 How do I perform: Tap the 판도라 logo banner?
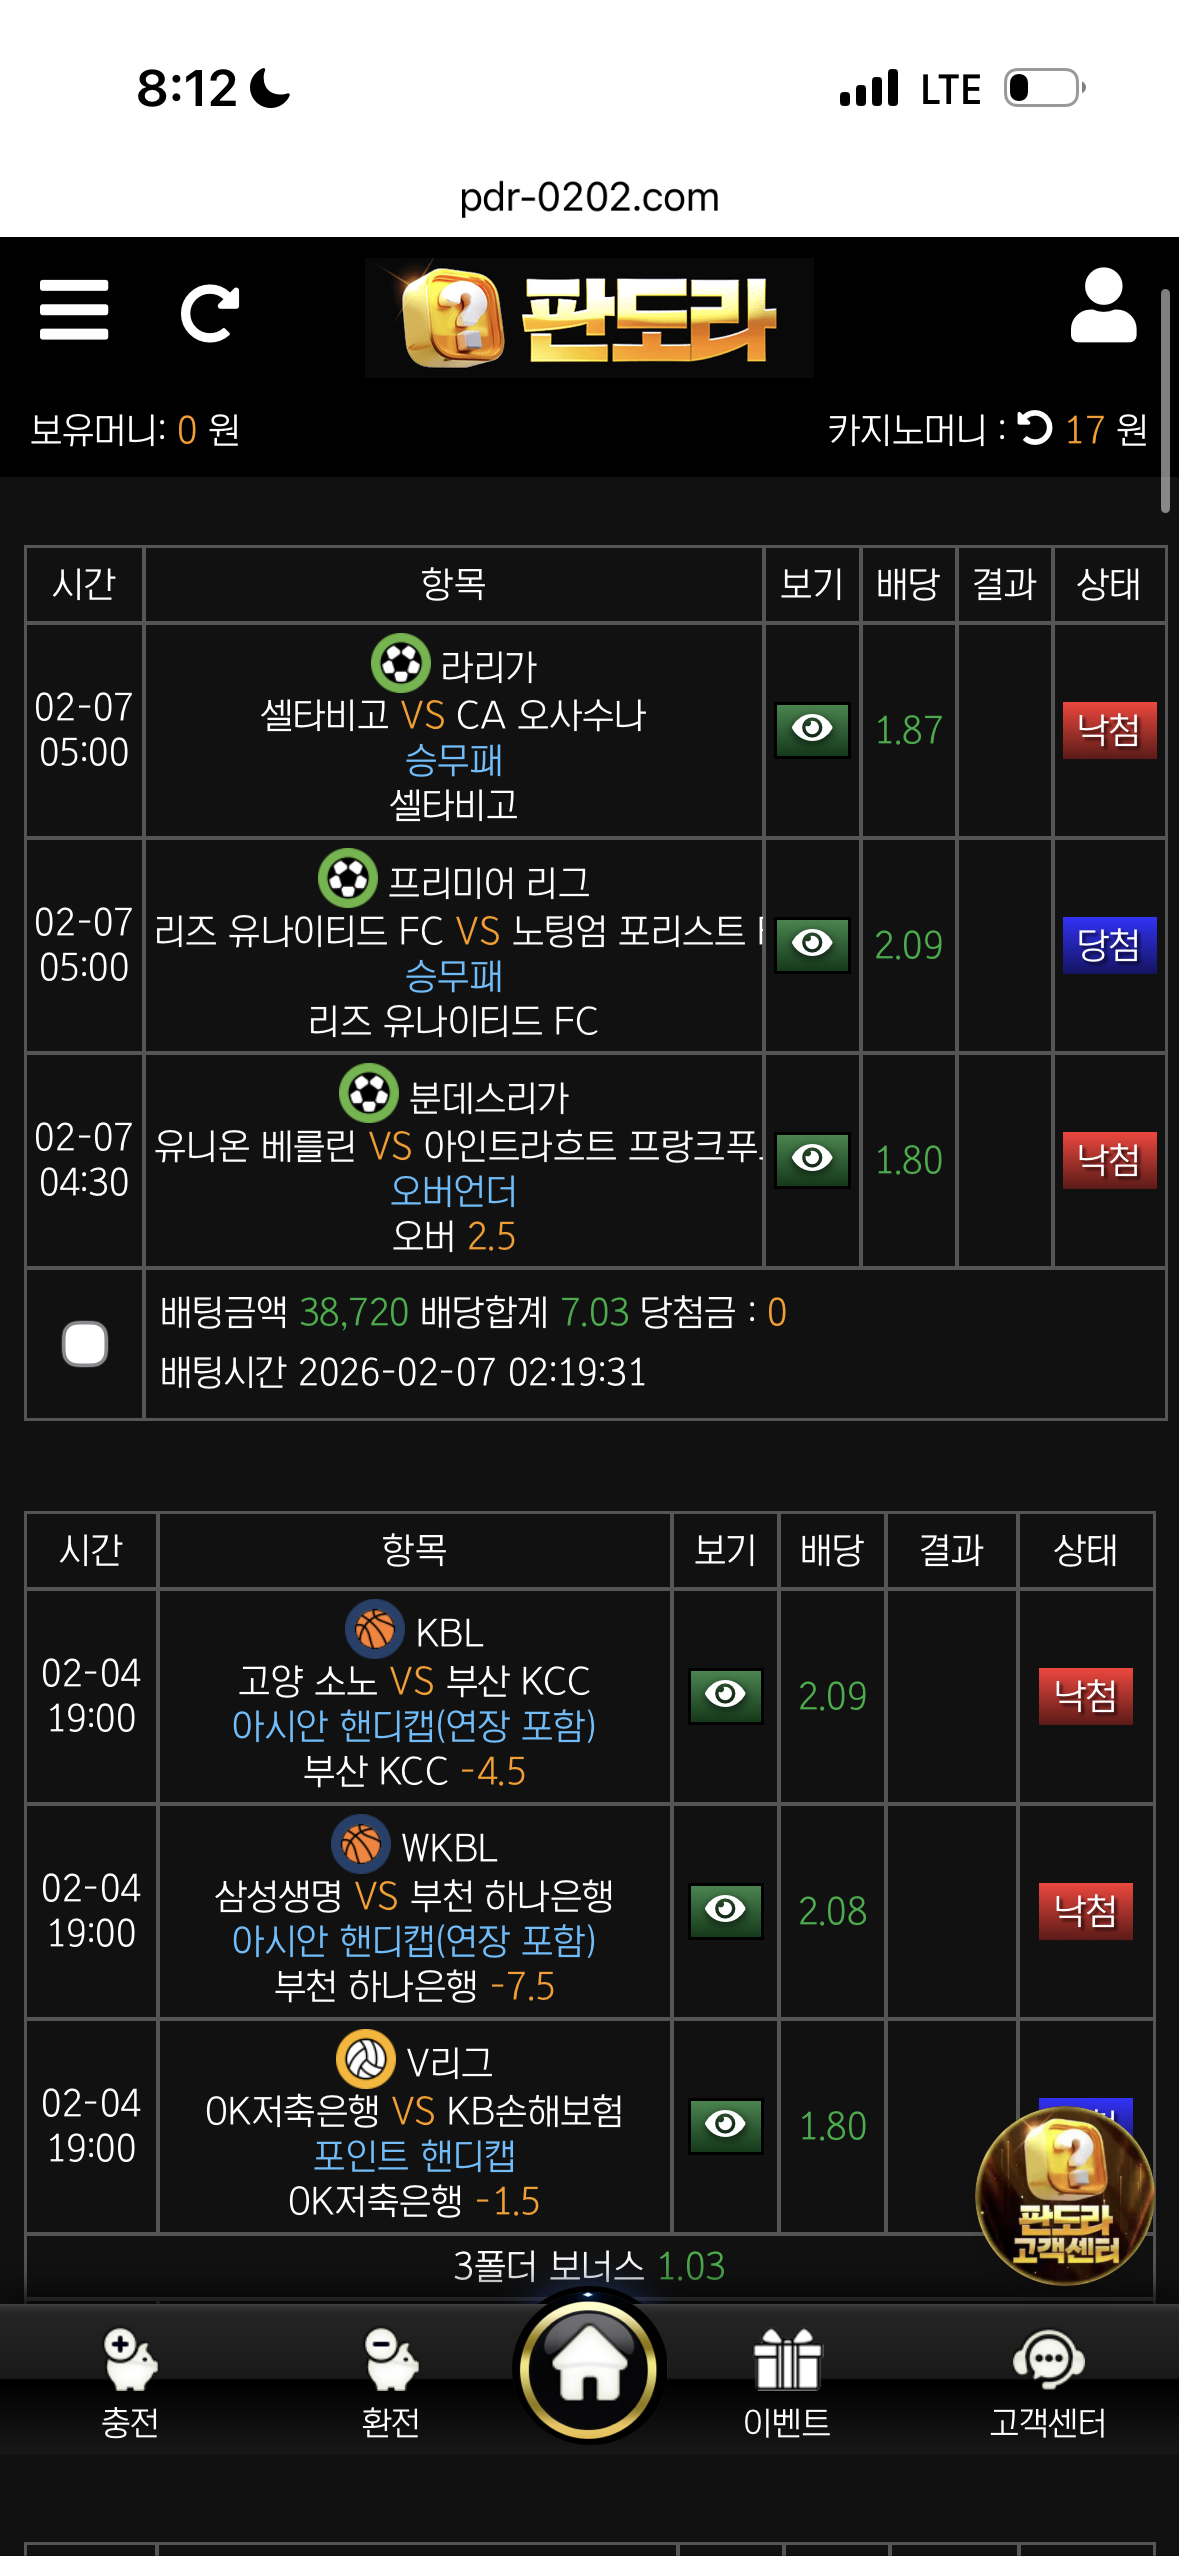click(x=589, y=318)
